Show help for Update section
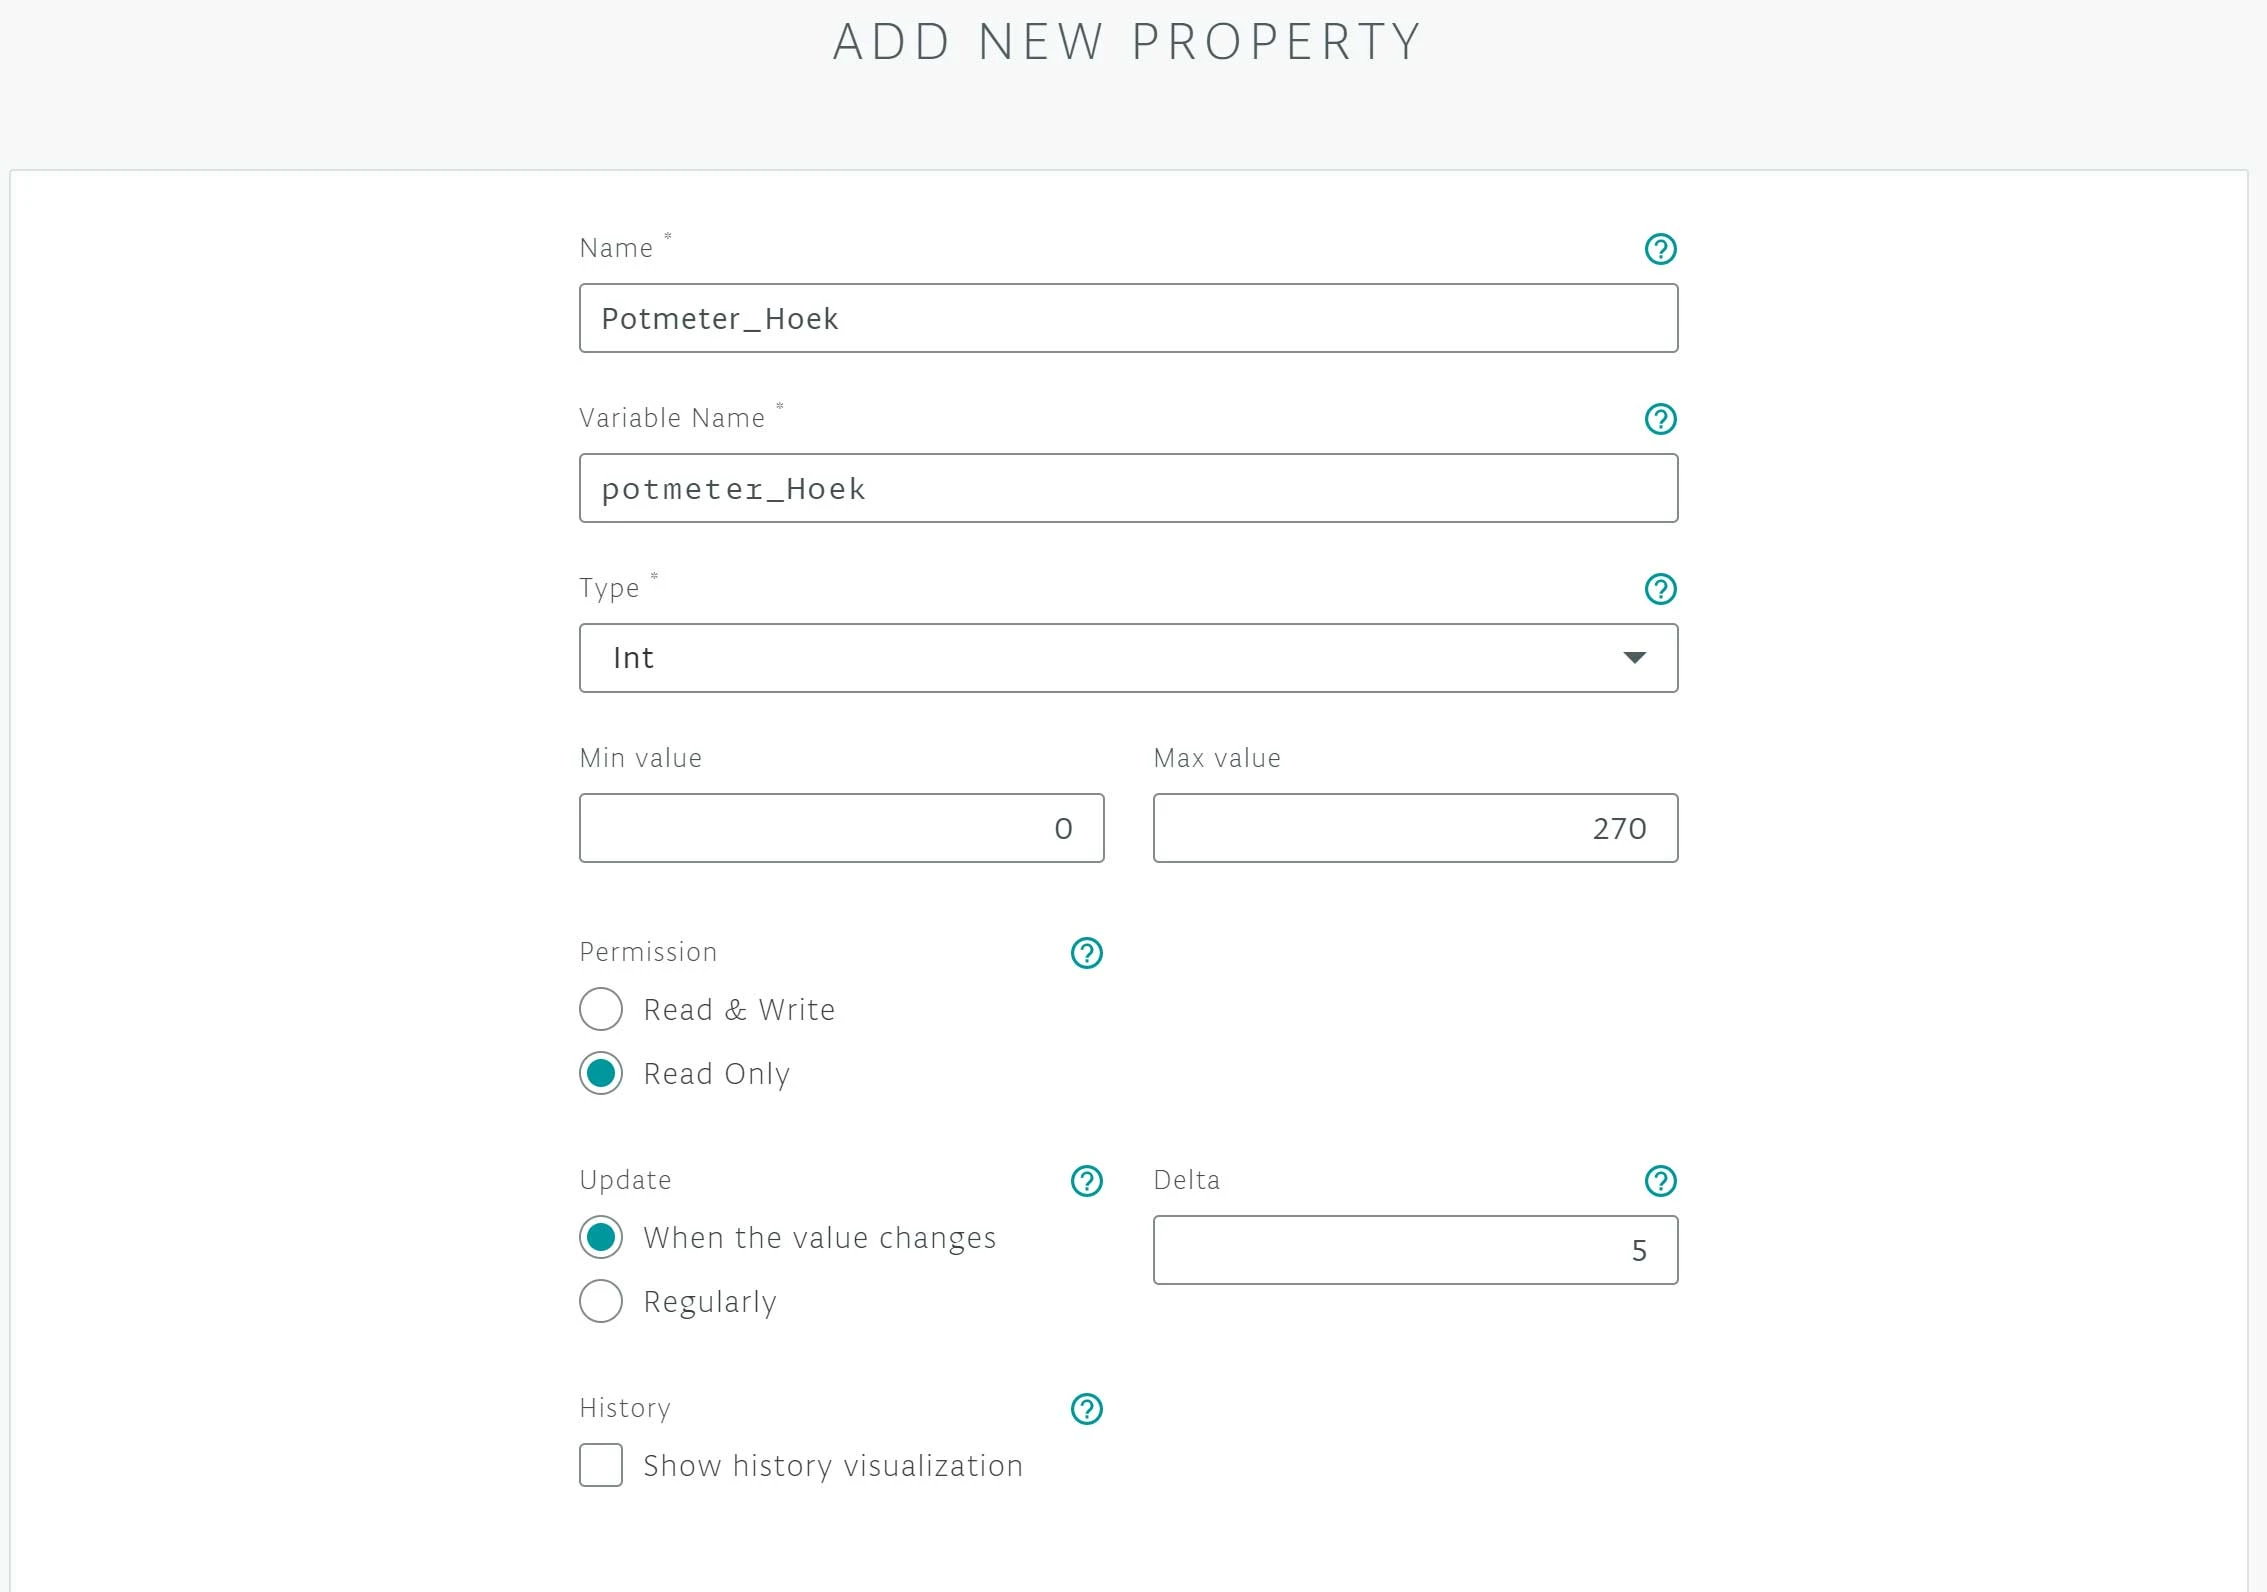The image size is (2267, 1592). 1086,1181
